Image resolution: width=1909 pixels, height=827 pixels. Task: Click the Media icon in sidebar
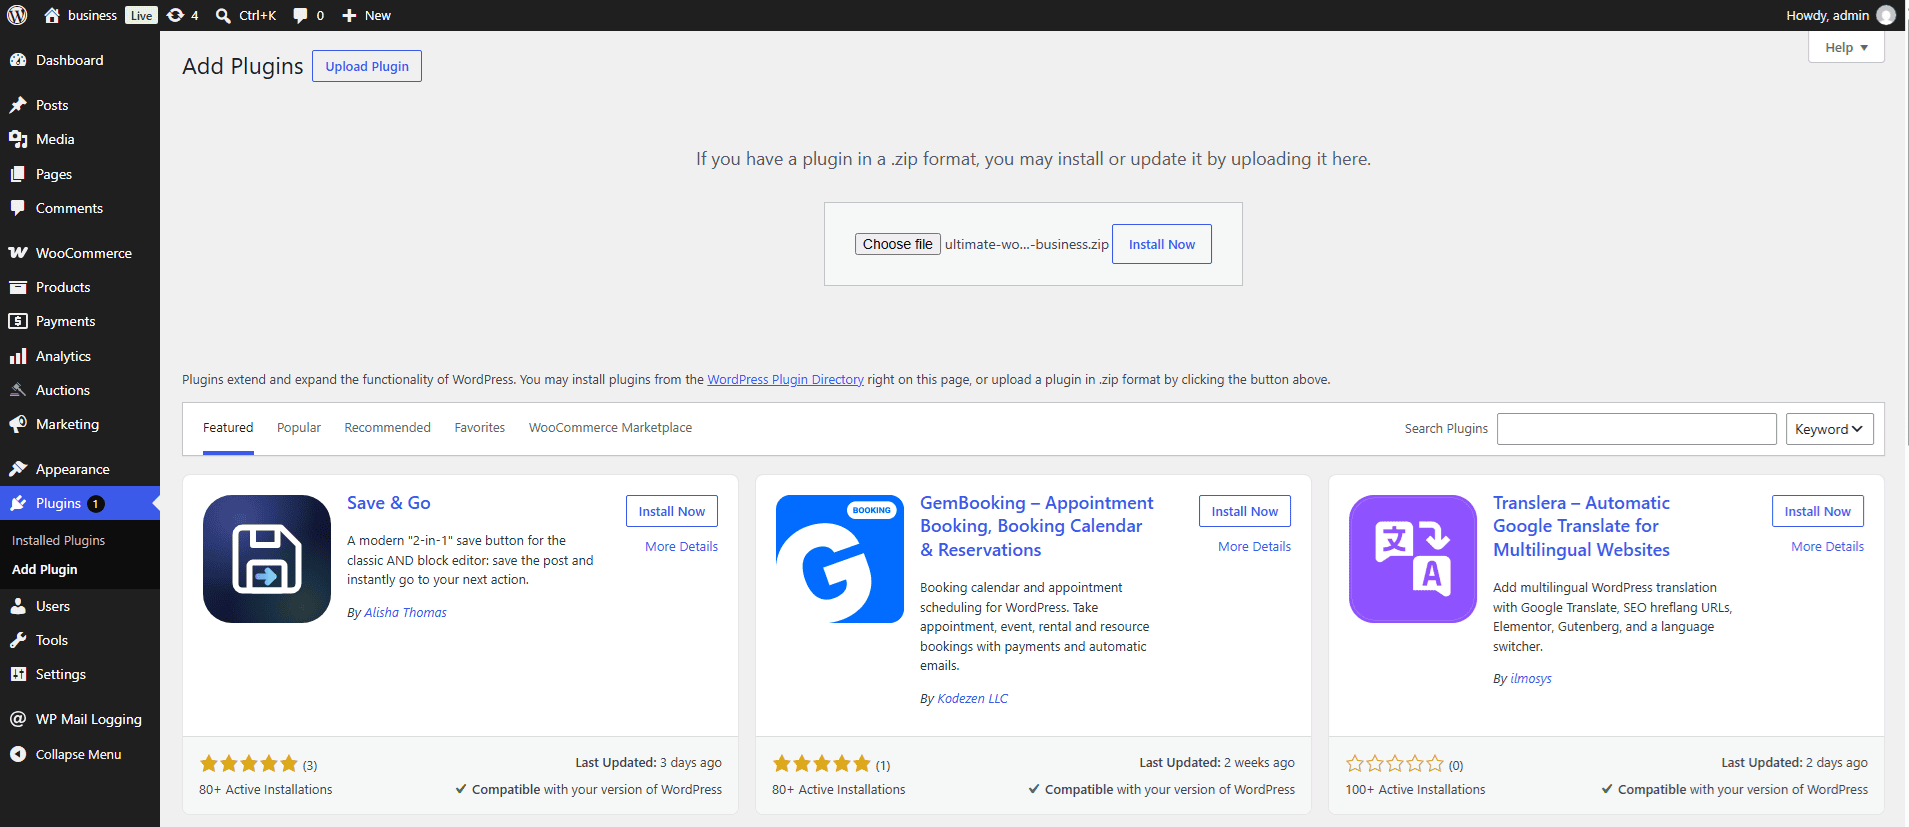coord(18,139)
